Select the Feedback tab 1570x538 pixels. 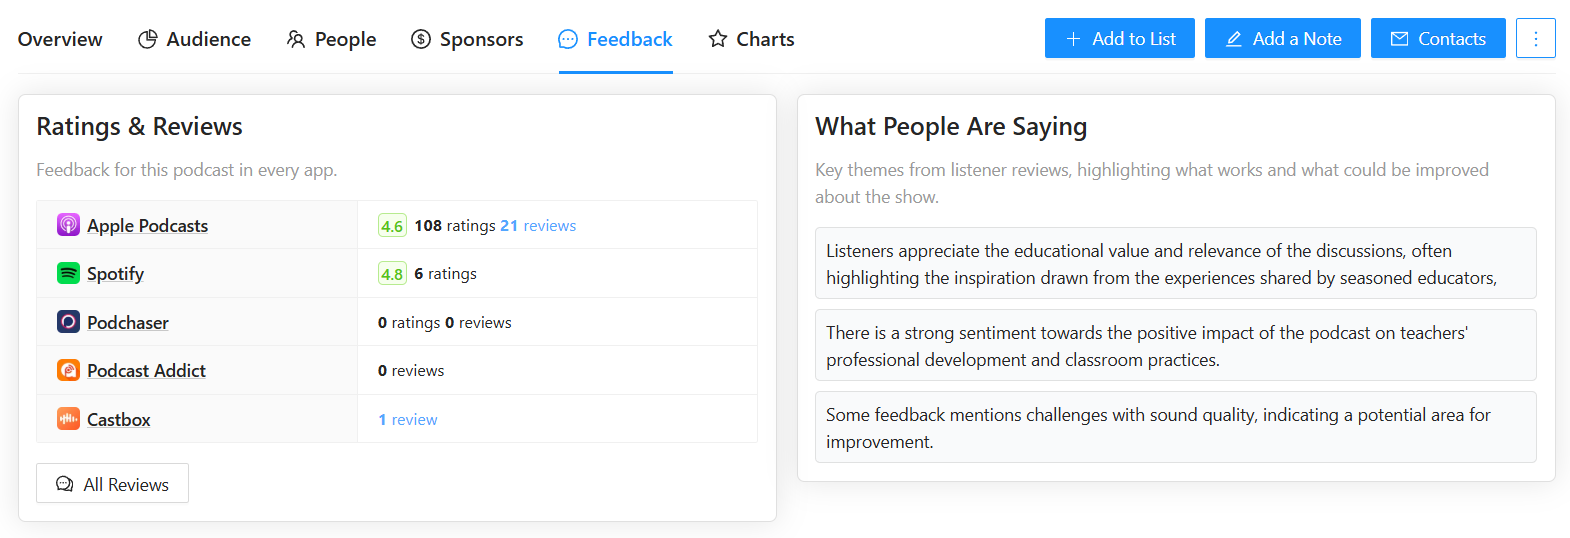click(x=615, y=39)
